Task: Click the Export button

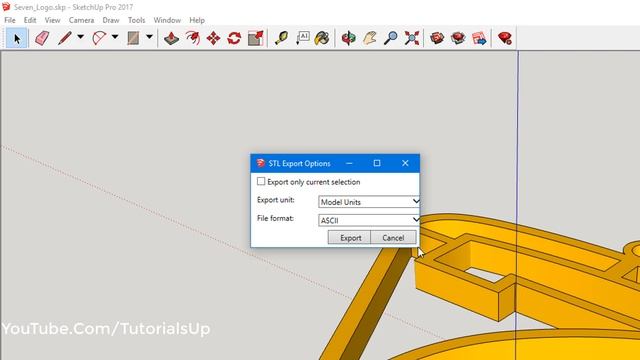Action: pyautogui.click(x=349, y=238)
